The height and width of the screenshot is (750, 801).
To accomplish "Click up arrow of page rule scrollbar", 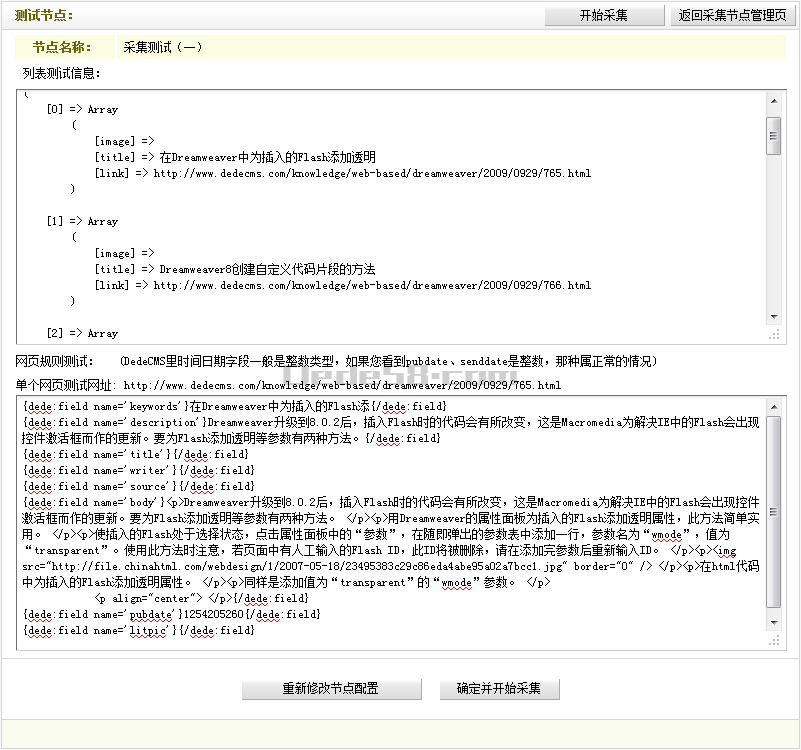I will click(x=773, y=405).
